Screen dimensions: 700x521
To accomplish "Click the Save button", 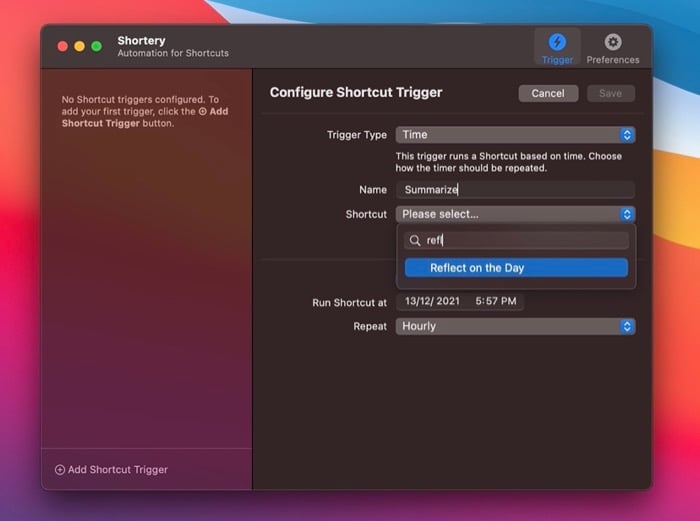I will (x=610, y=93).
